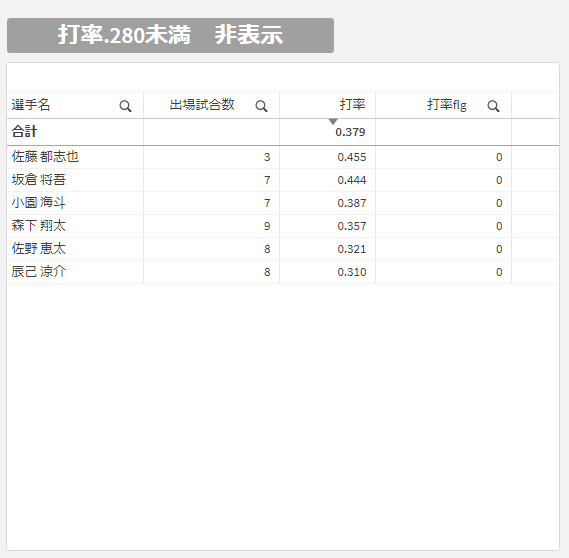Sort by the 打率 column header
This screenshot has width=569, height=558.
tap(352, 105)
